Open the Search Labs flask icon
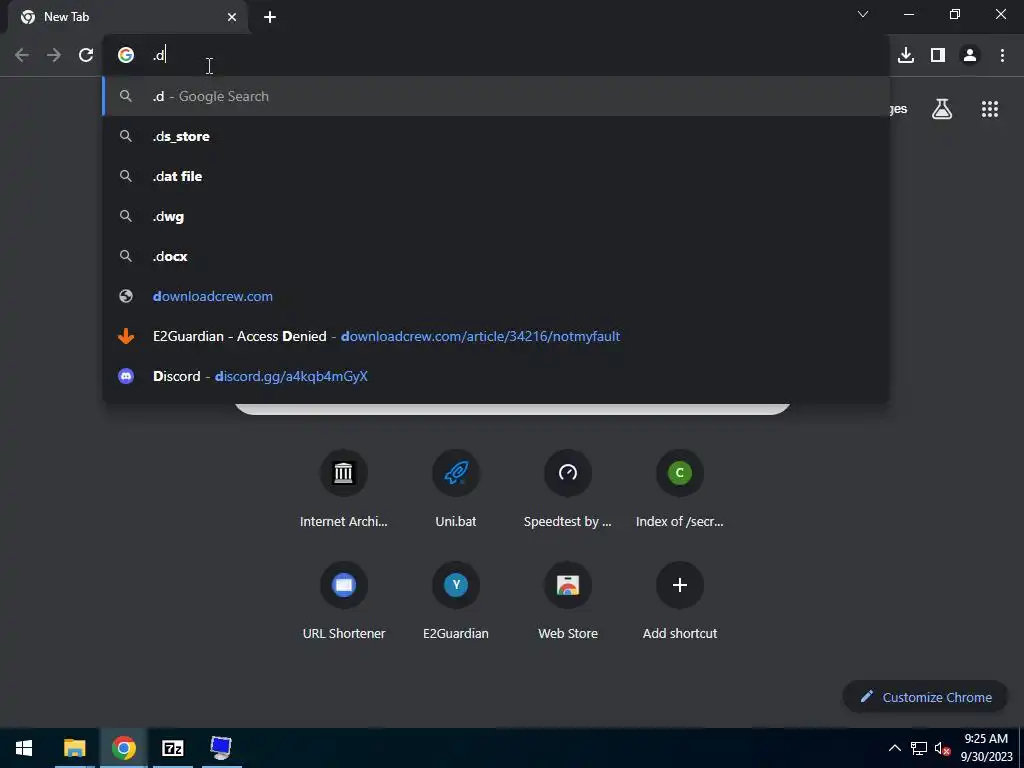1024x768 pixels. pyautogui.click(x=941, y=109)
